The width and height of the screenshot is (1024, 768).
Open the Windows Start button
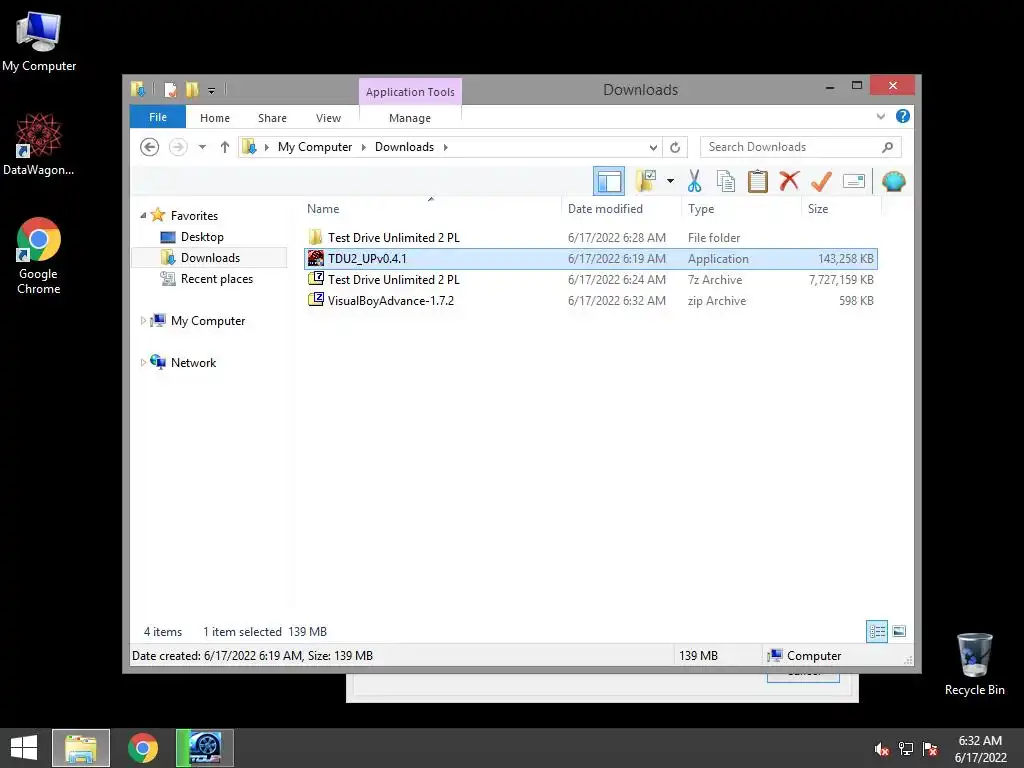tap(24, 748)
